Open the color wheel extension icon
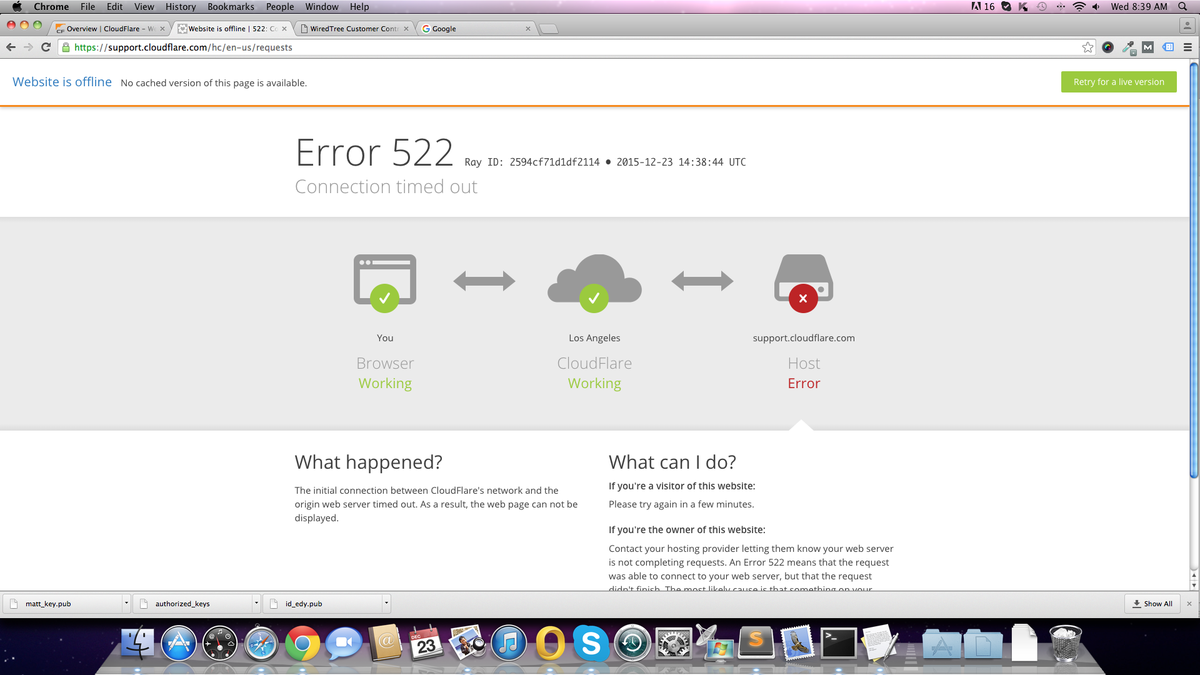This screenshot has height=675, width=1200. [x=1108, y=47]
